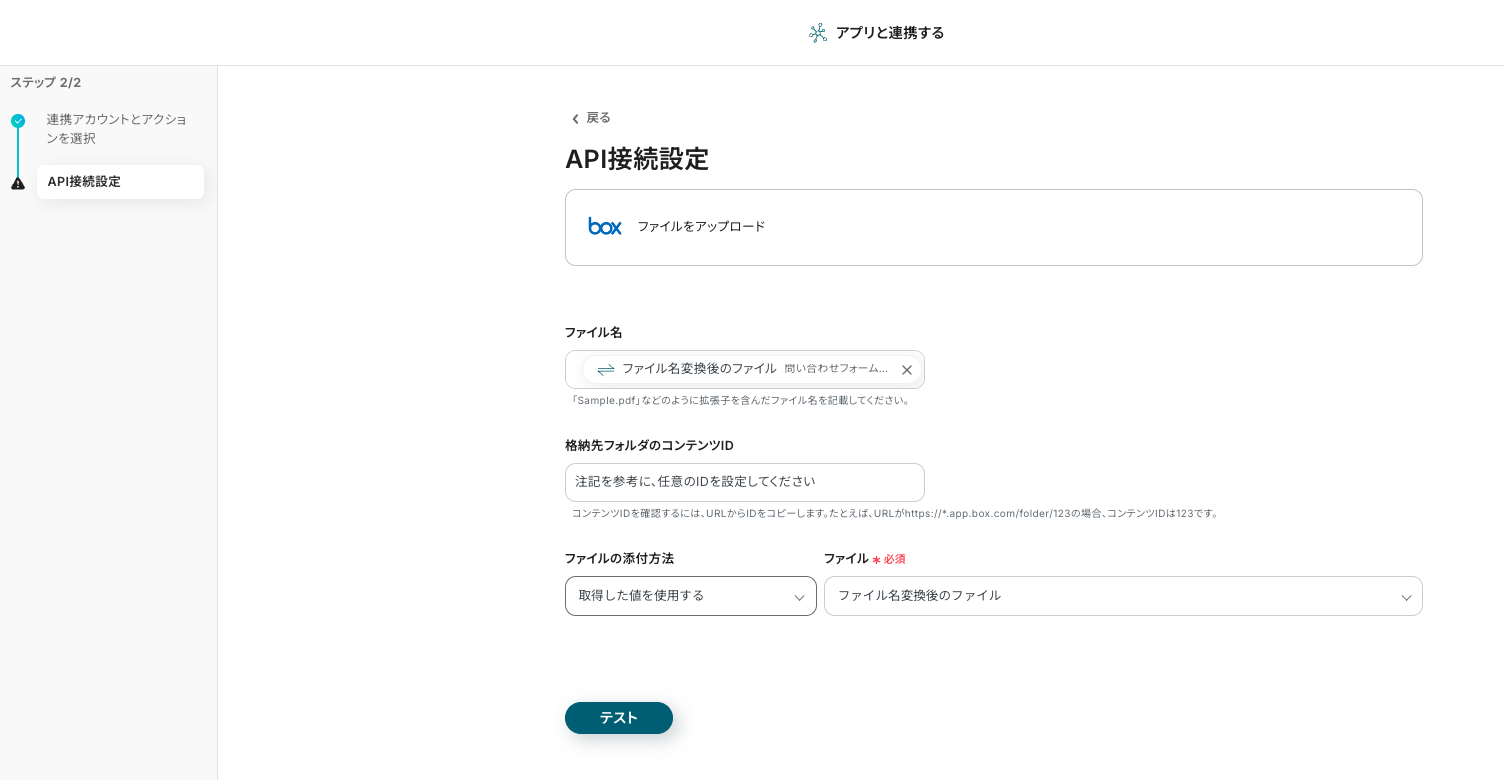This screenshot has height=780, width=1504.
Task: Click the ステップ 2/2 label in sidebar
Action: 46,83
